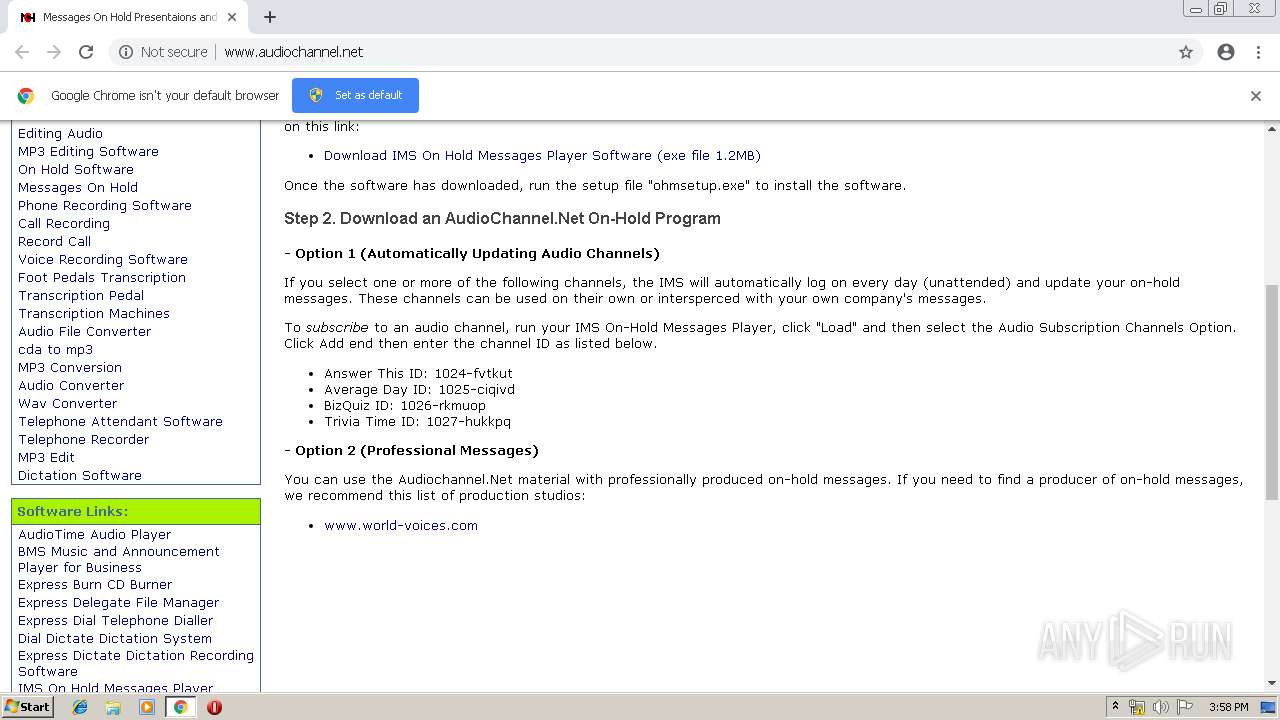
Task: Open Chrome's three-dot menu
Action: (1258, 52)
